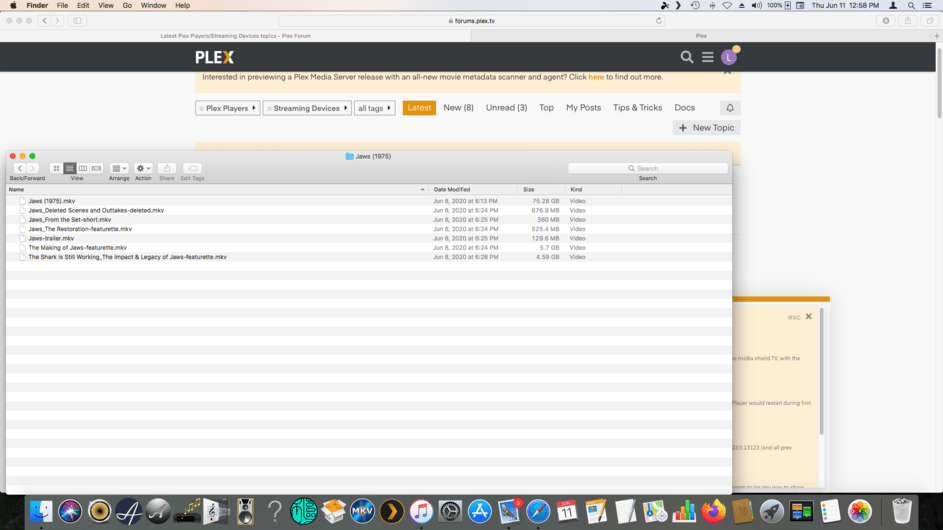Go forward in the Finder window

point(32,168)
